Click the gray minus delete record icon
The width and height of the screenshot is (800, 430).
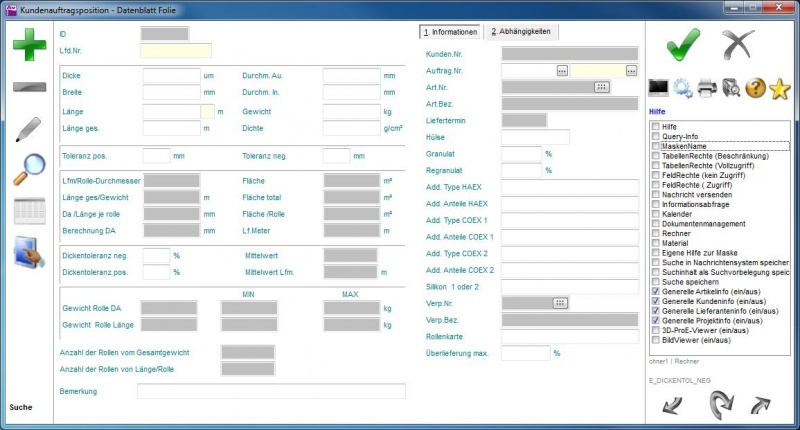pos(30,87)
